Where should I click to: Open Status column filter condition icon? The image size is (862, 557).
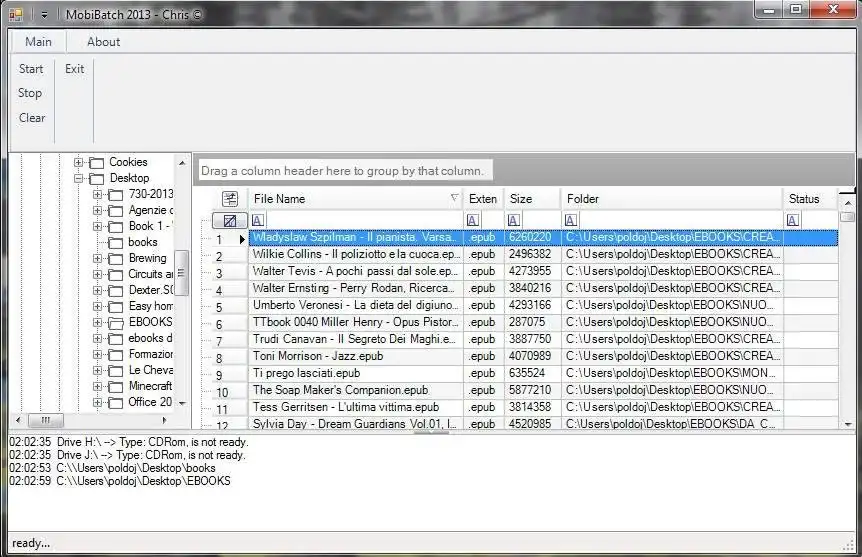pyautogui.click(x=793, y=220)
